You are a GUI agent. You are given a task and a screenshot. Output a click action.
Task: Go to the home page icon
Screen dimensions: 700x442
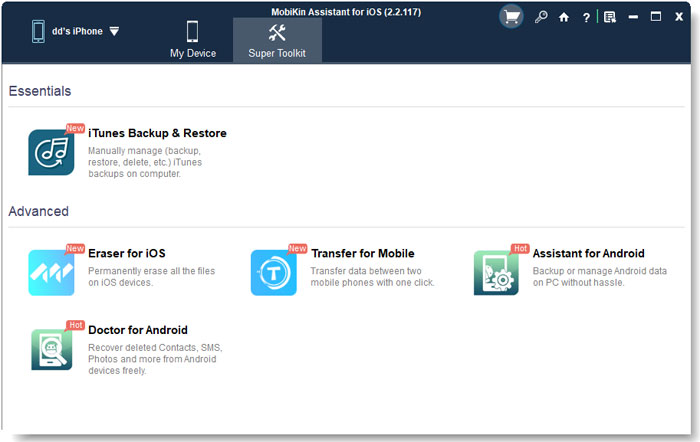[x=564, y=17]
